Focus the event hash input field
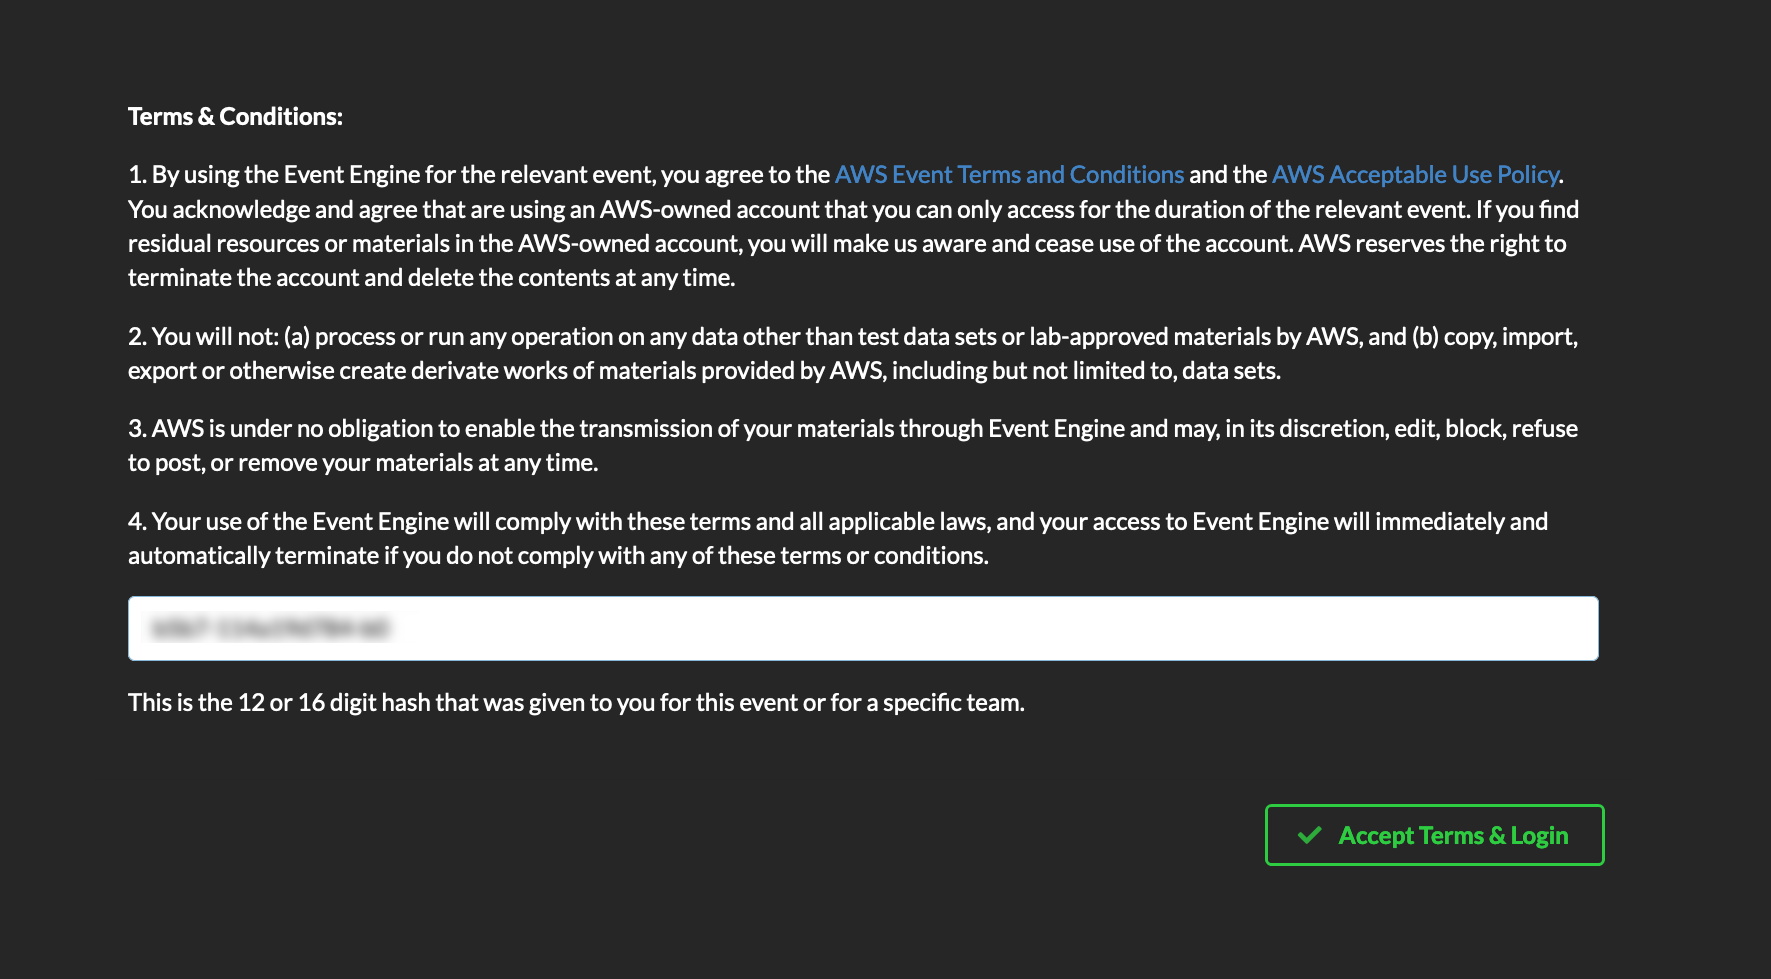The image size is (1771, 979). pos(863,628)
